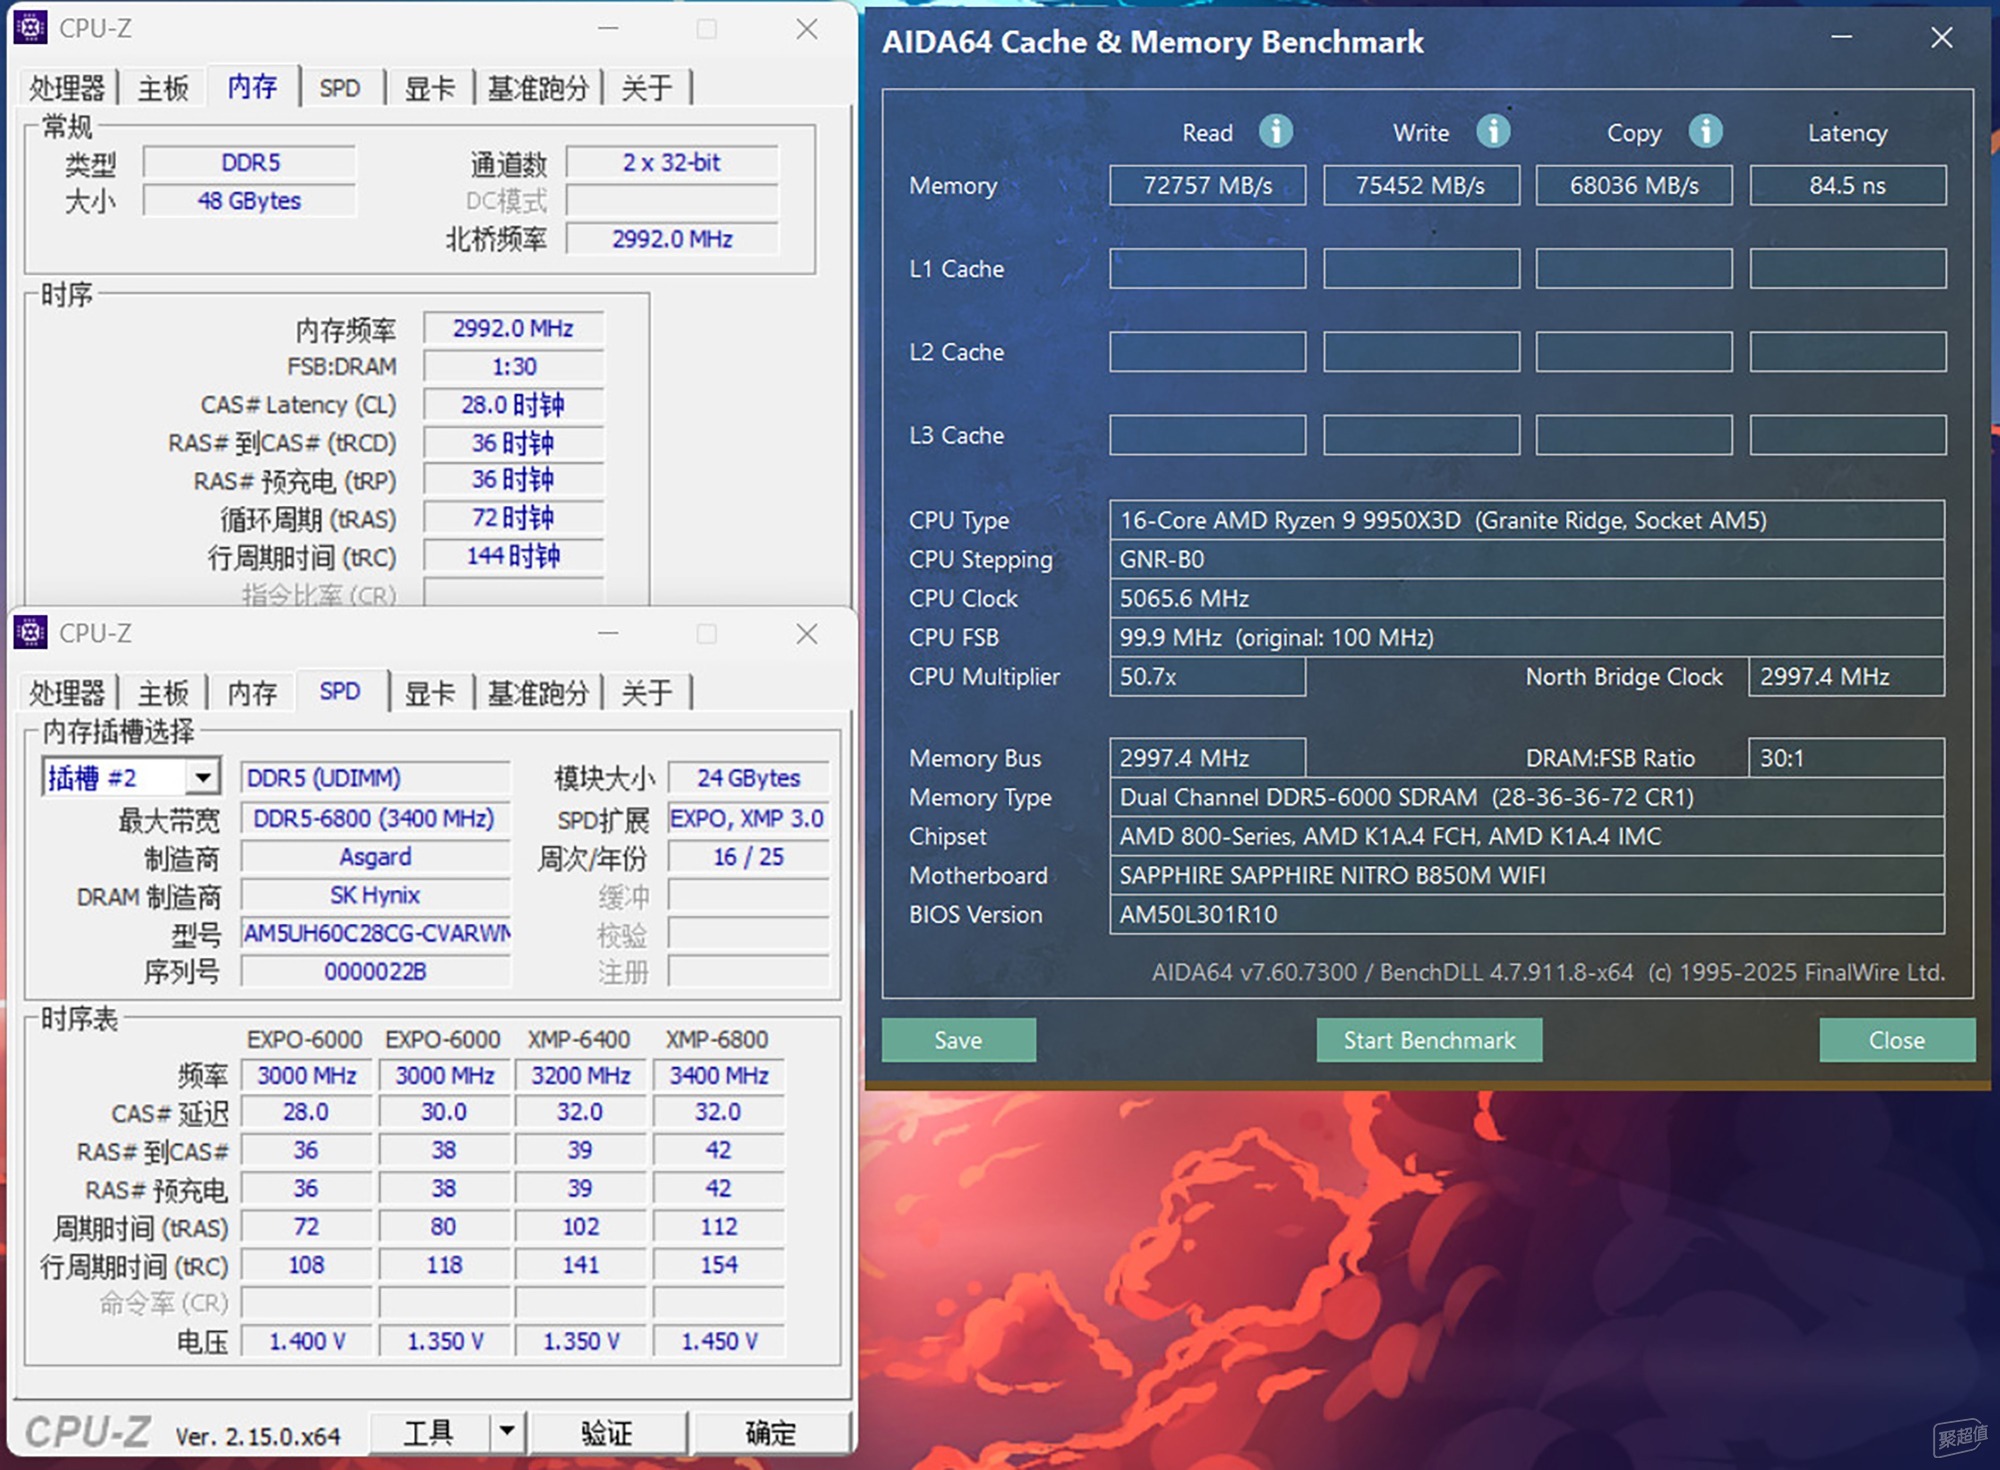Click the Memory Copy value 68036 MB/s
This screenshot has height=1470, width=2000.
pyautogui.click(x=1634, y=185)
